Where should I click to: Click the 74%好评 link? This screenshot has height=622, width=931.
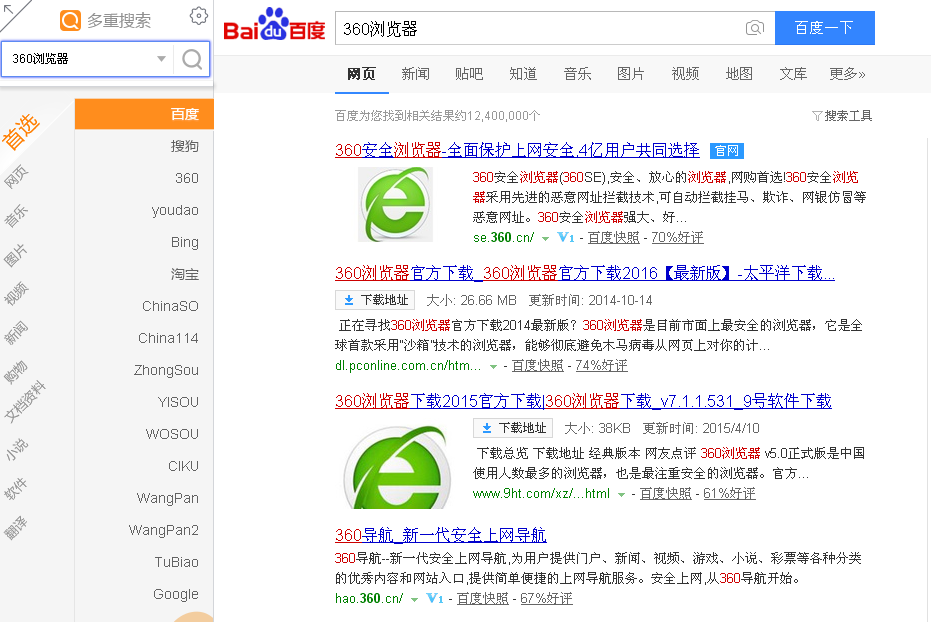click(x=601, y=366)
